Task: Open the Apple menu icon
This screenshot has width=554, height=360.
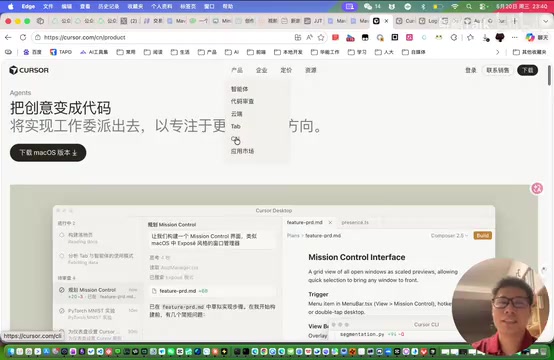Action: pyautogui.click(x=11, y=6)
